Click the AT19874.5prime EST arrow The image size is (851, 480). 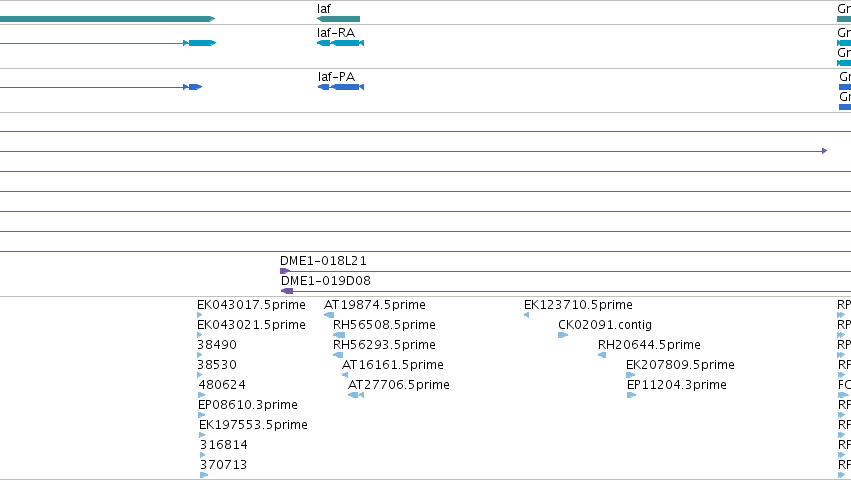click(x=329, y=315)
